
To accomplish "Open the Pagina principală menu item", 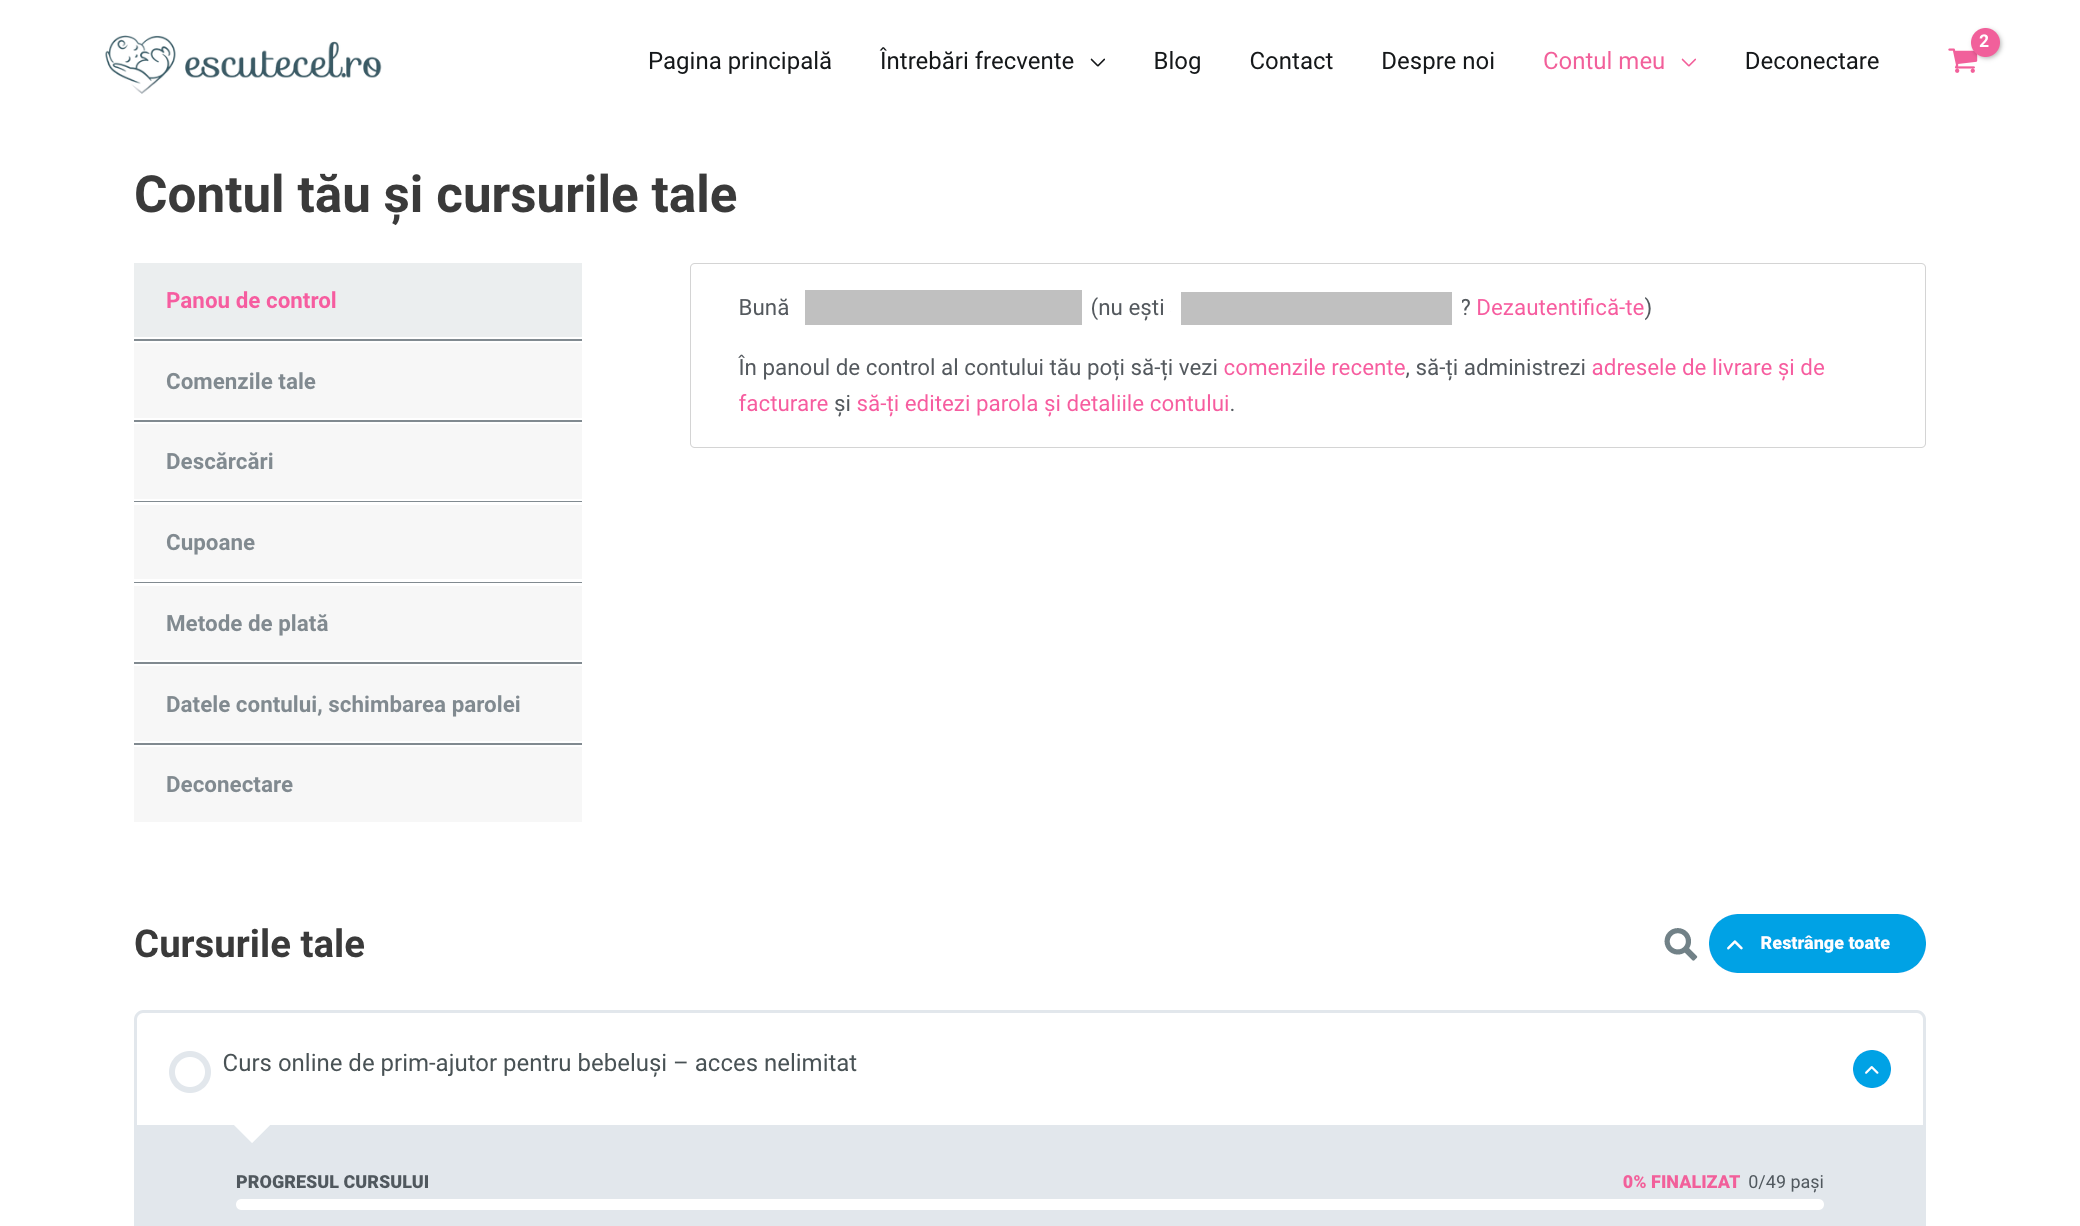I will [739, 61].
